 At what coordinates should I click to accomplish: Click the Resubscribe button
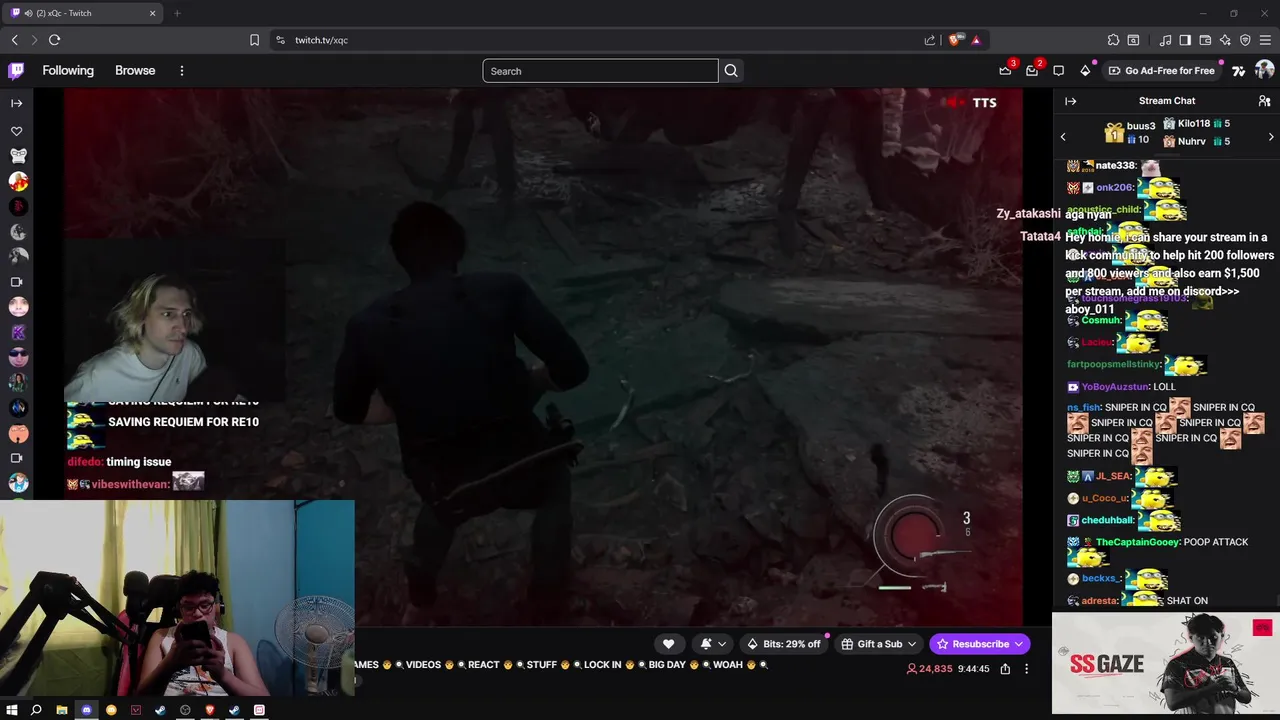click(x=980, y=644)
